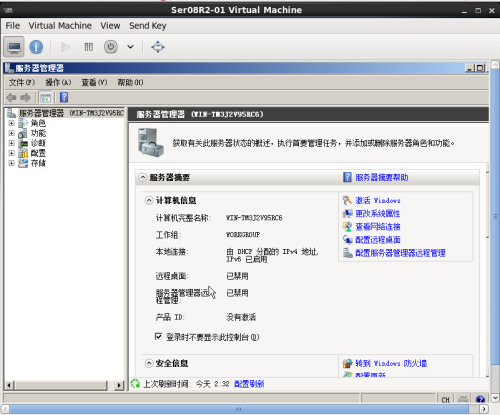Viewport: 500px width, 415px height.
Task: Click the icon beside 查看网络连接
Action: pyautogui.click(x=347, y=227)
